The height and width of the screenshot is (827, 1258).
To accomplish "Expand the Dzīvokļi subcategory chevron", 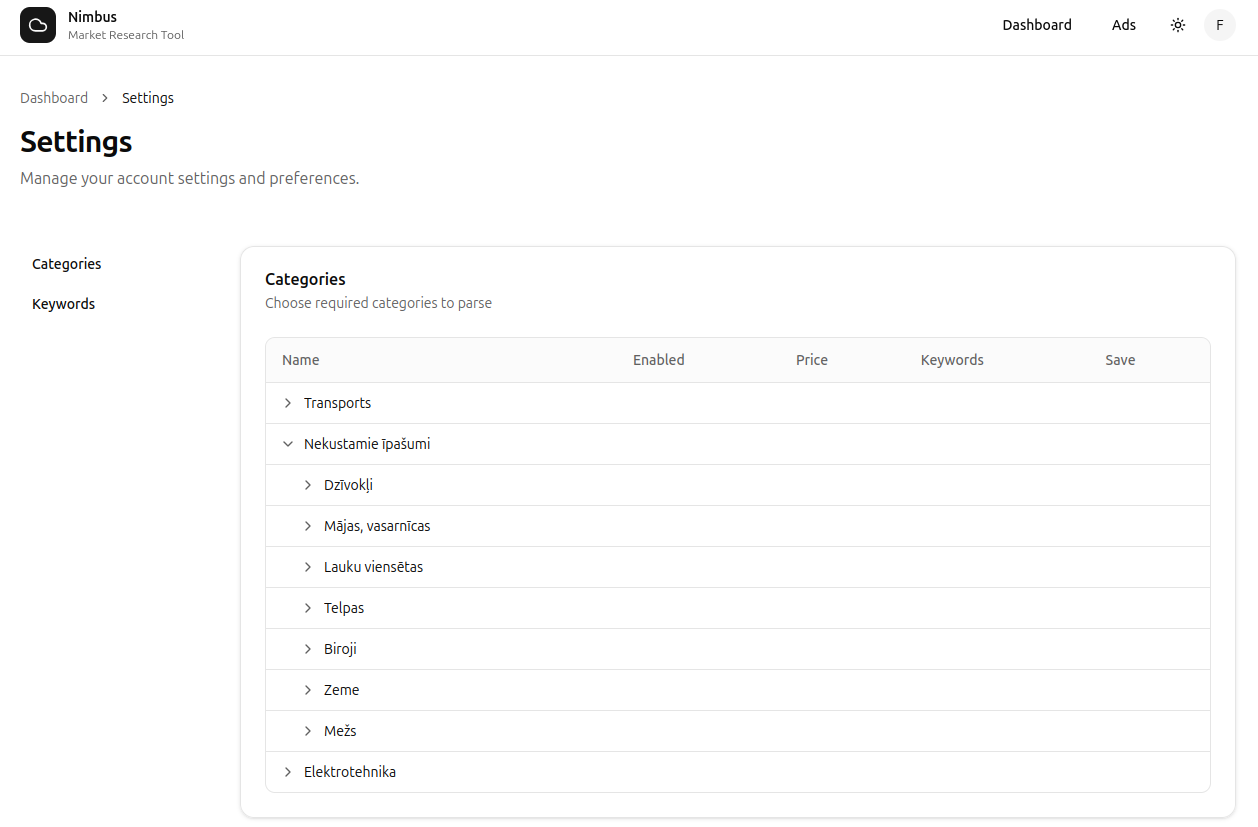I will click(x=308, y=485).
